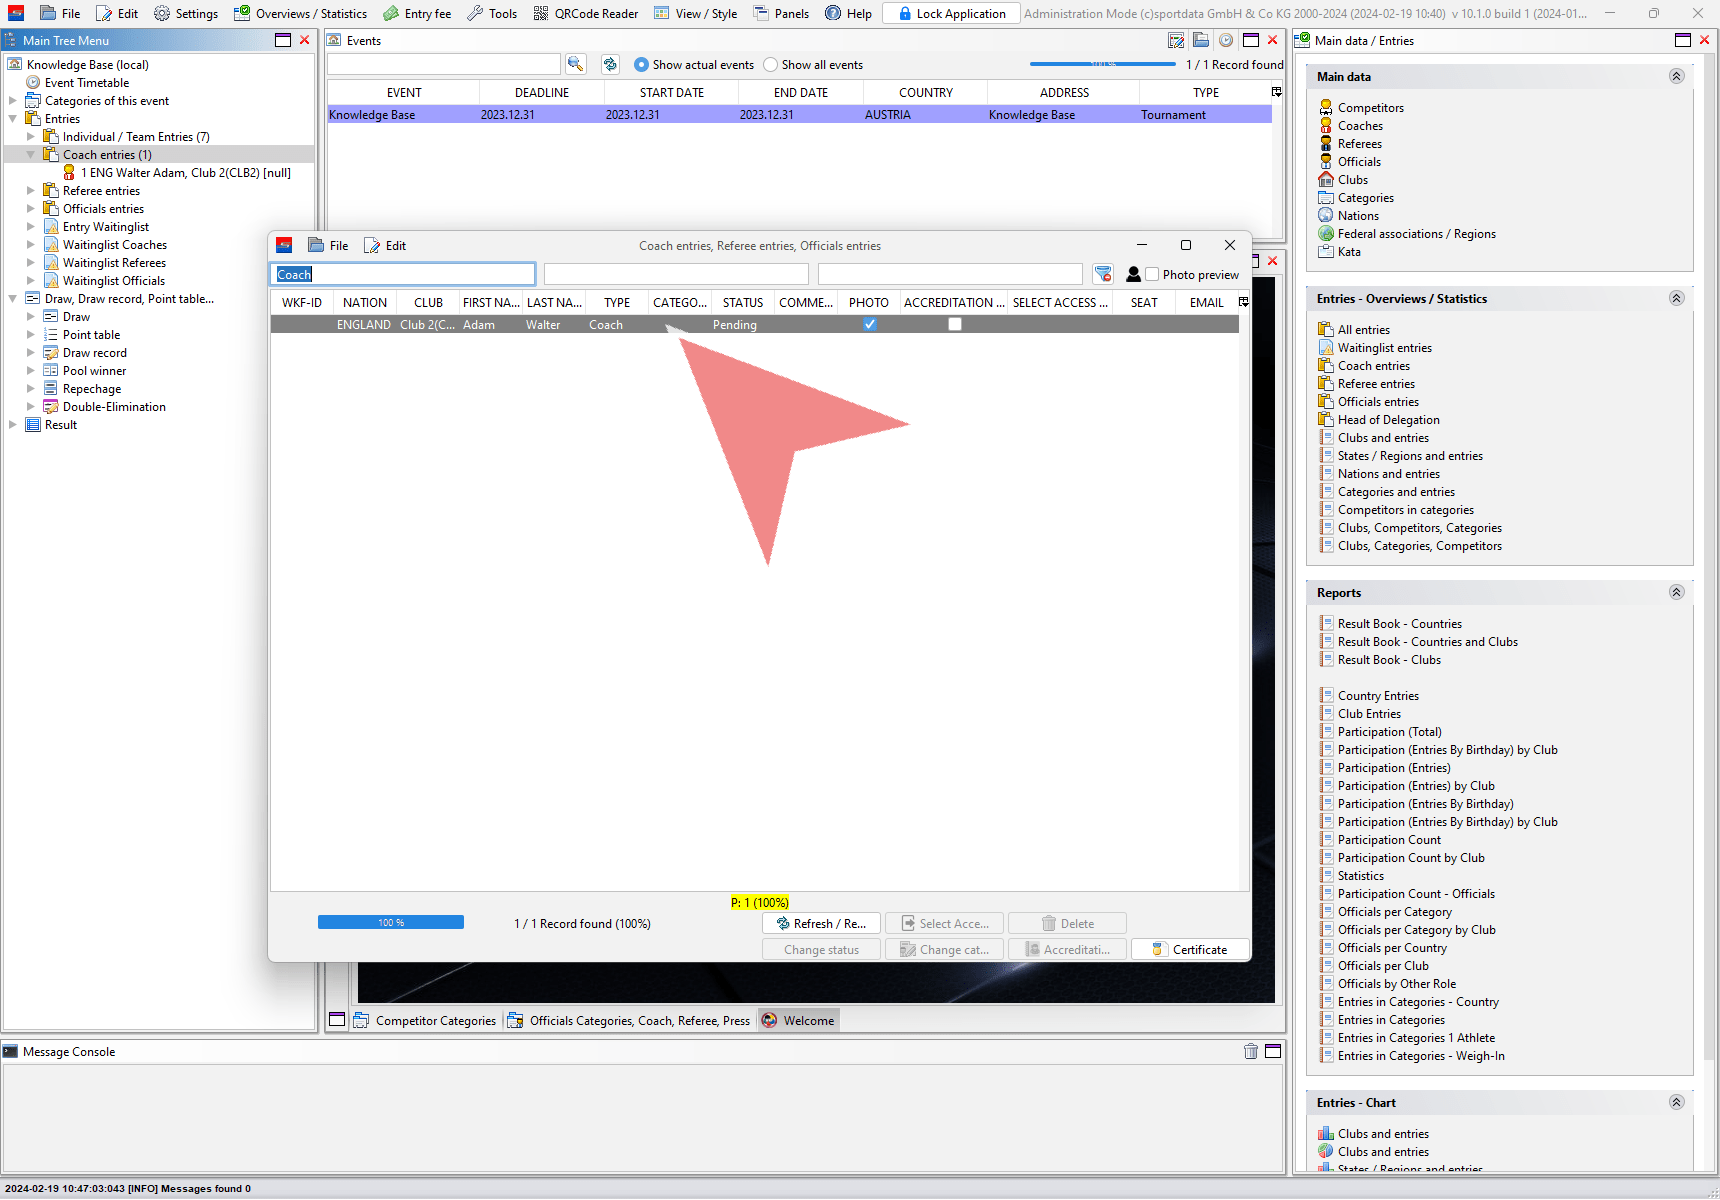Expand the Referee entries tree node
The width and height of the screenshot is (1720, 1200).
[x=30, y=191]
